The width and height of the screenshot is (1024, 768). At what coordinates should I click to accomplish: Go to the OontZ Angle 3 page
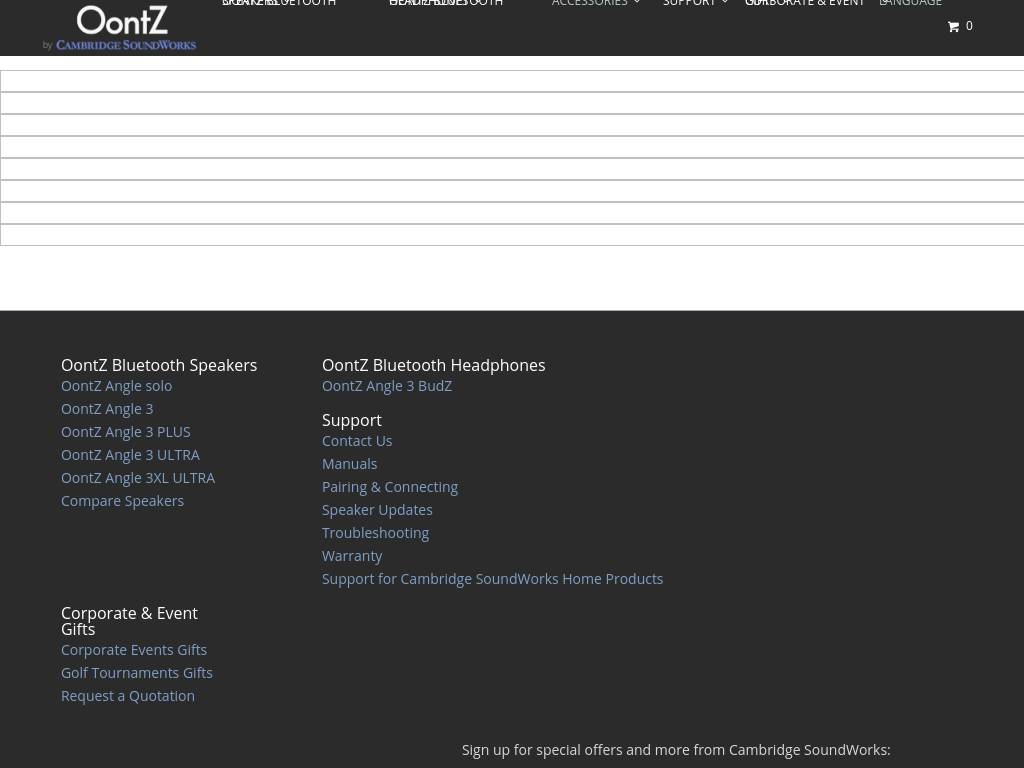[x=107, y=409]
